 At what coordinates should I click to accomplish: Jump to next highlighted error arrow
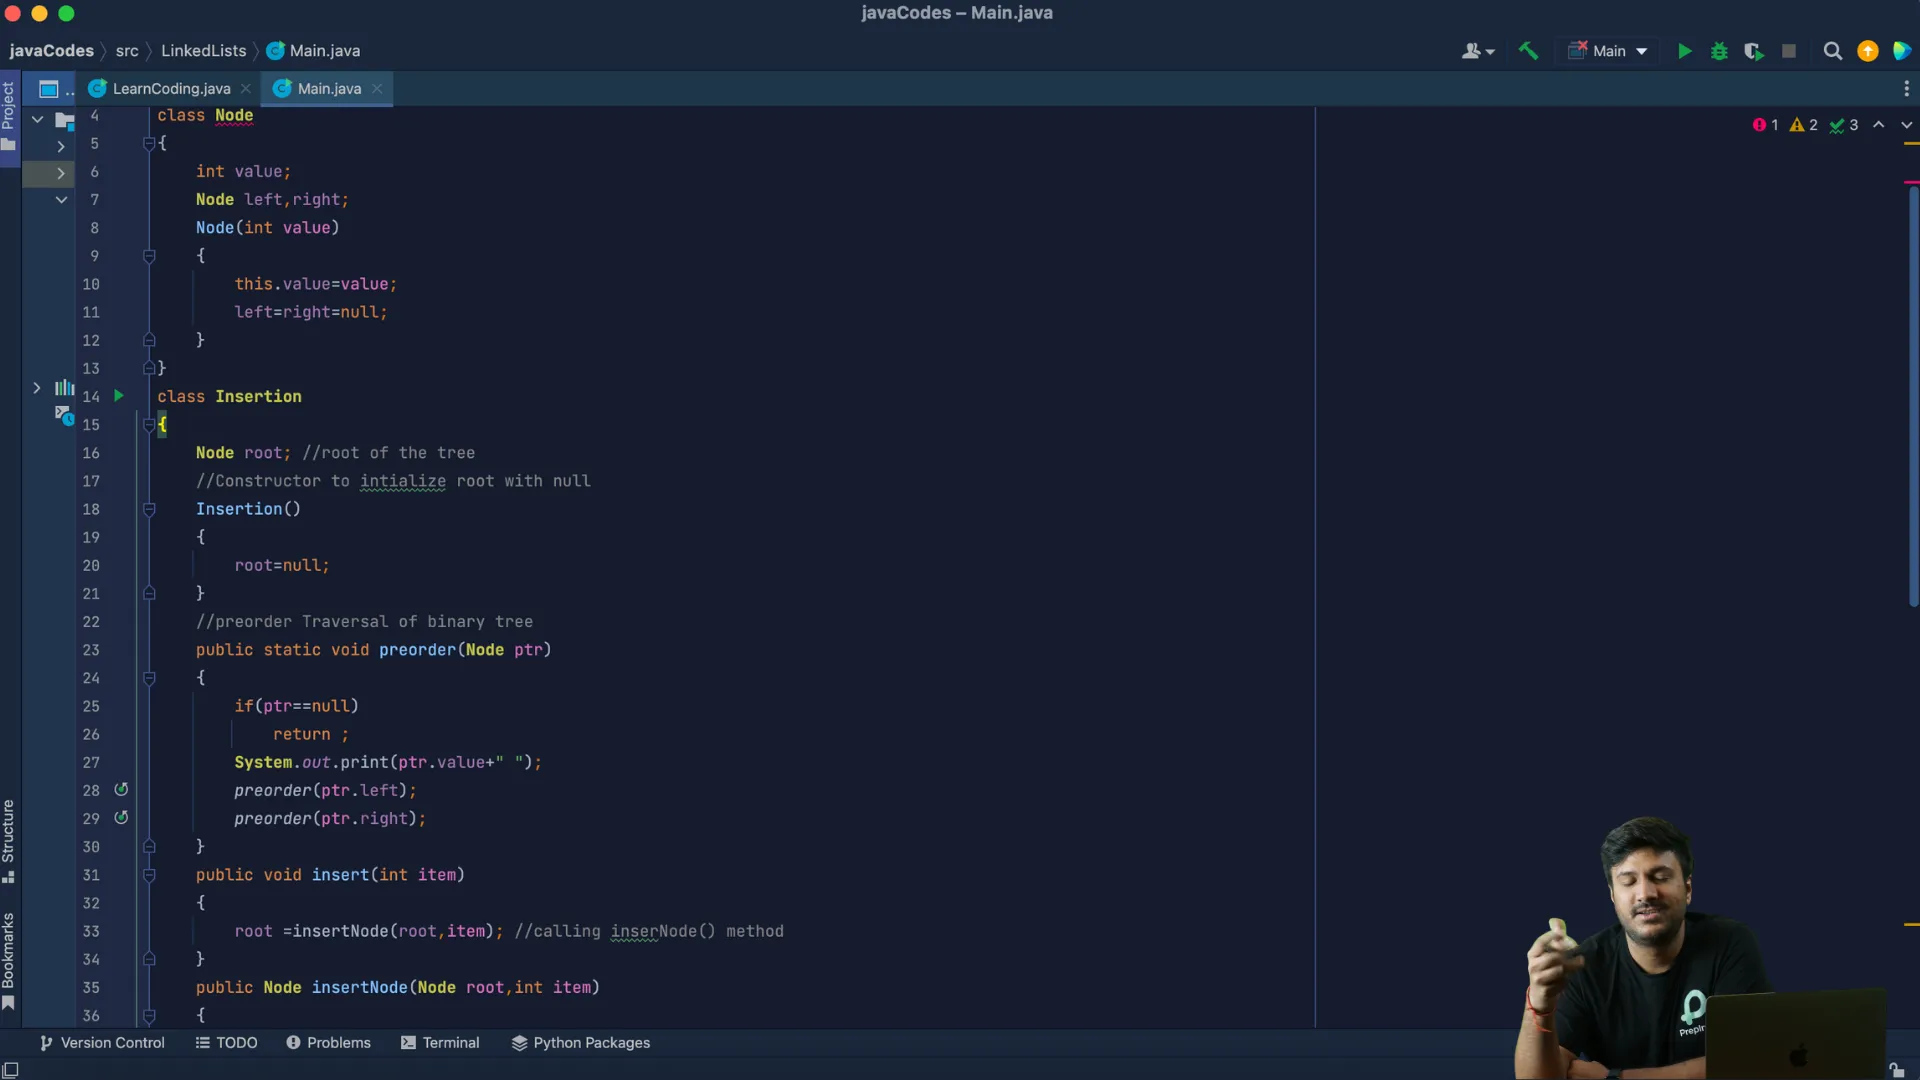click(x=1906, y=125)
